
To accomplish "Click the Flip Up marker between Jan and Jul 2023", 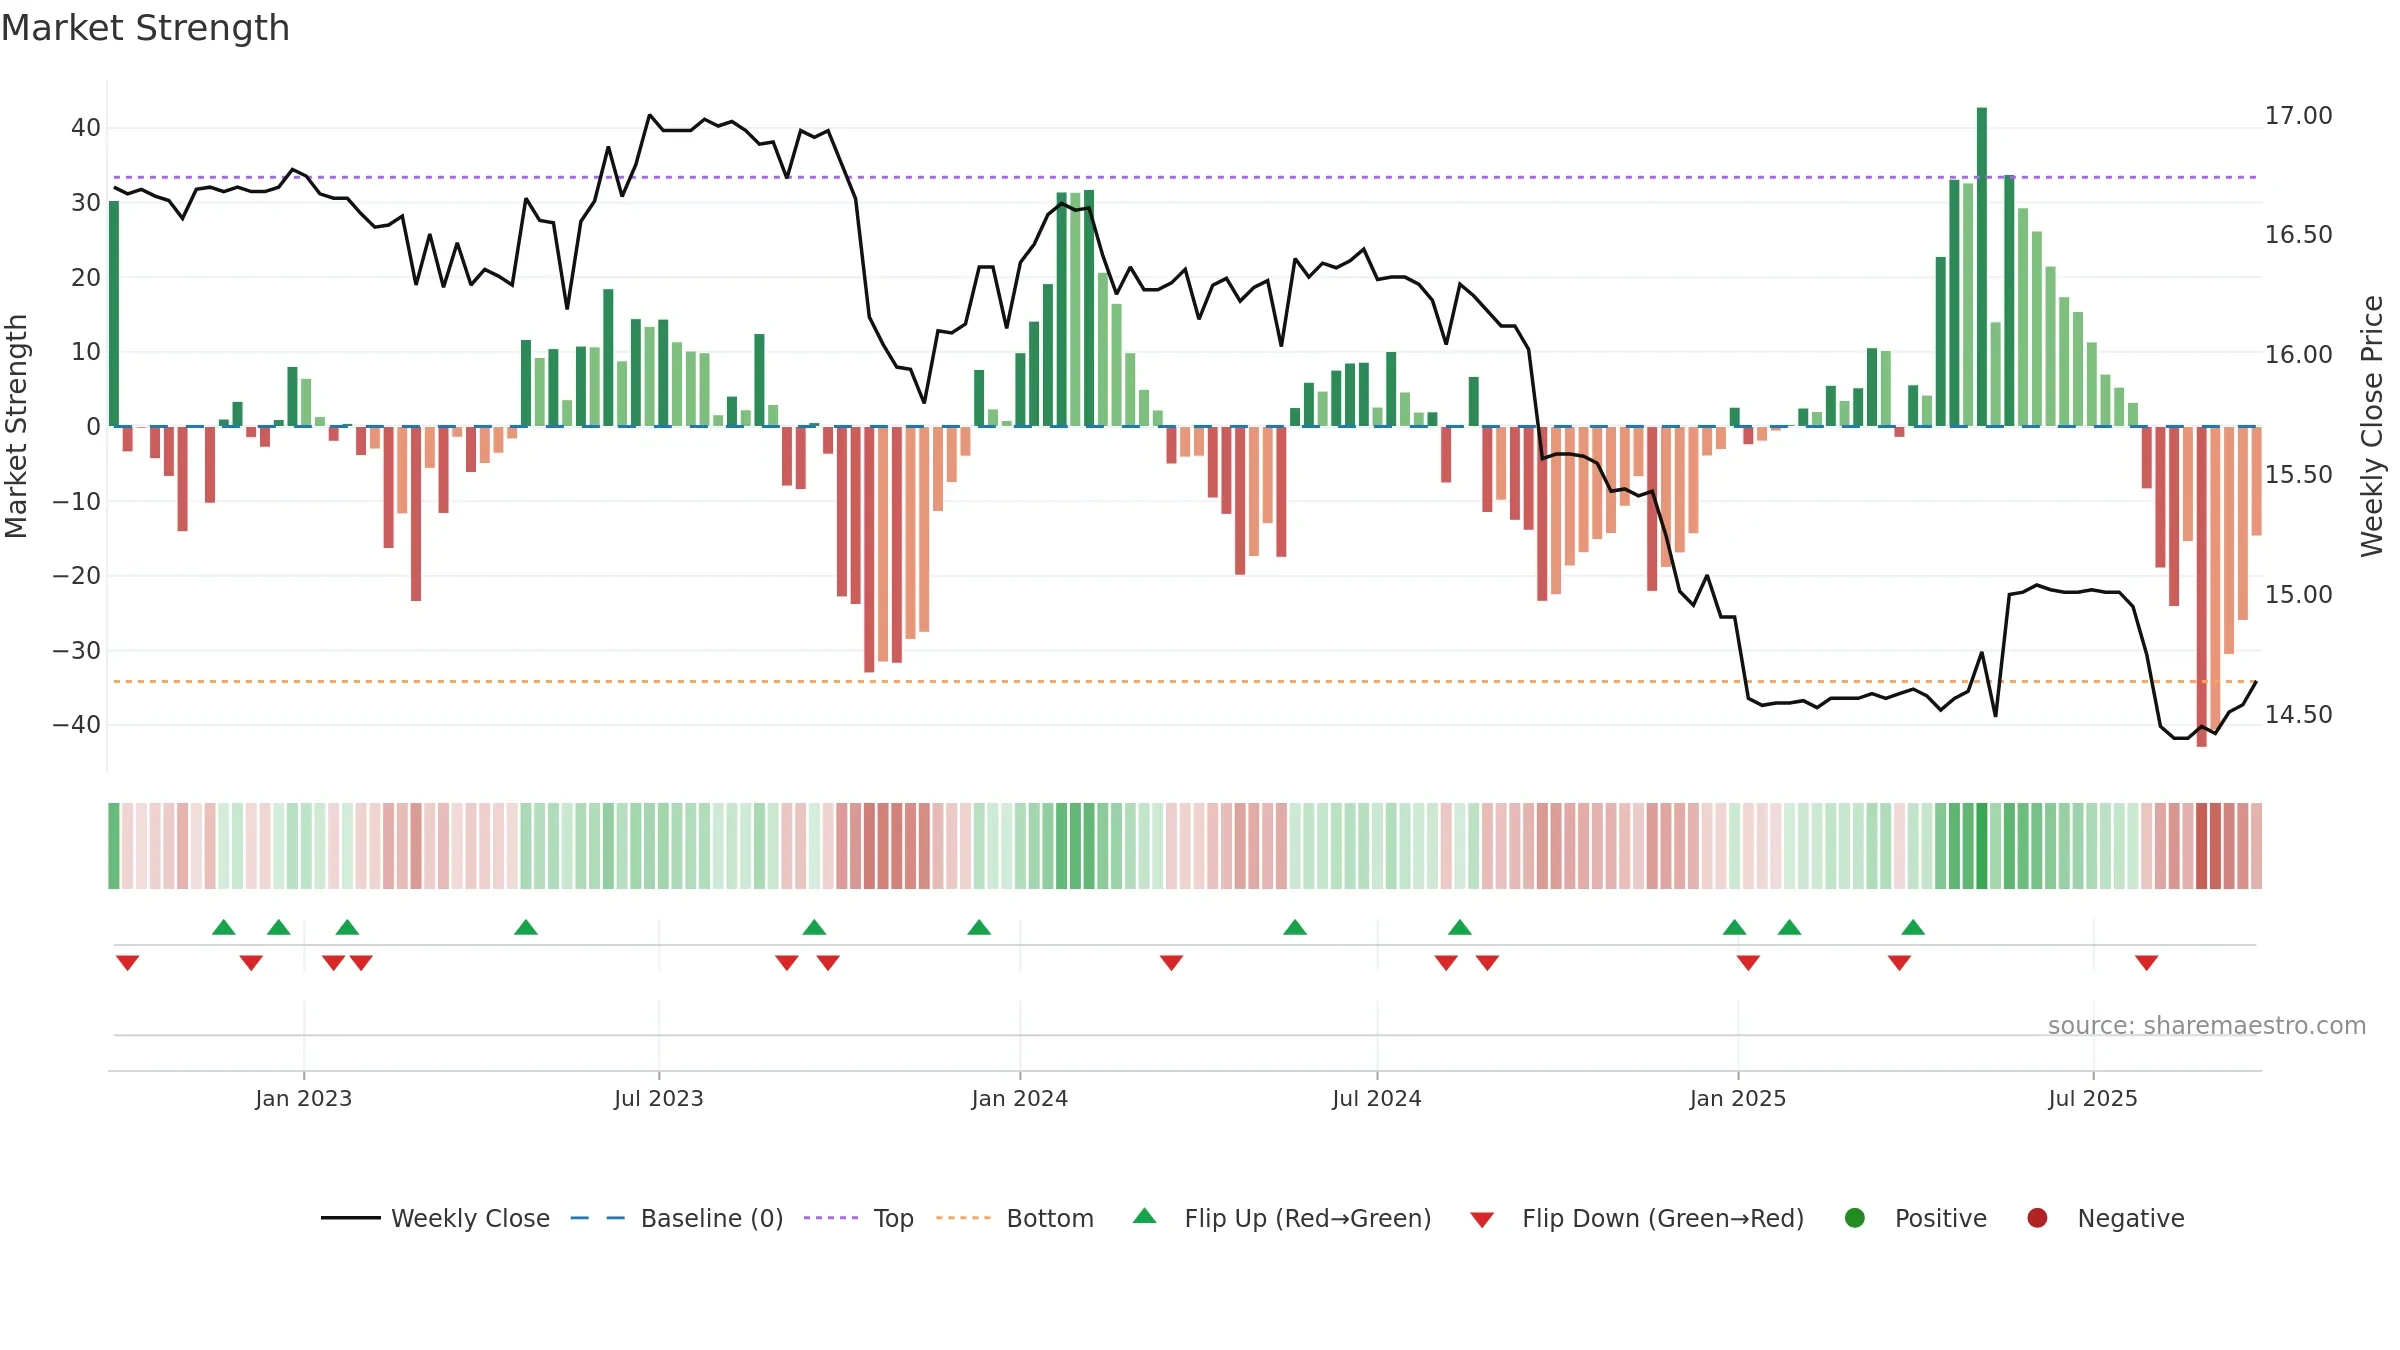I will pos(526,927).
